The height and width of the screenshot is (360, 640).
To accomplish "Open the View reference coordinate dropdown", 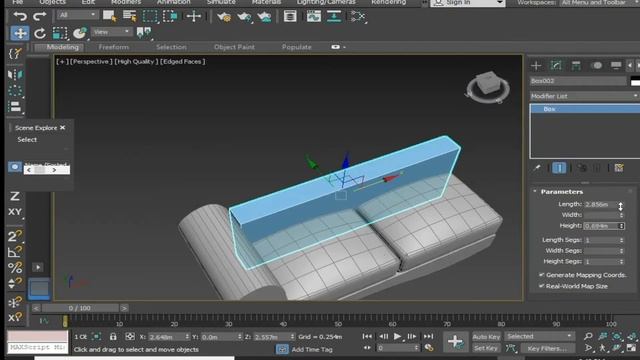I will click(111, 32).
